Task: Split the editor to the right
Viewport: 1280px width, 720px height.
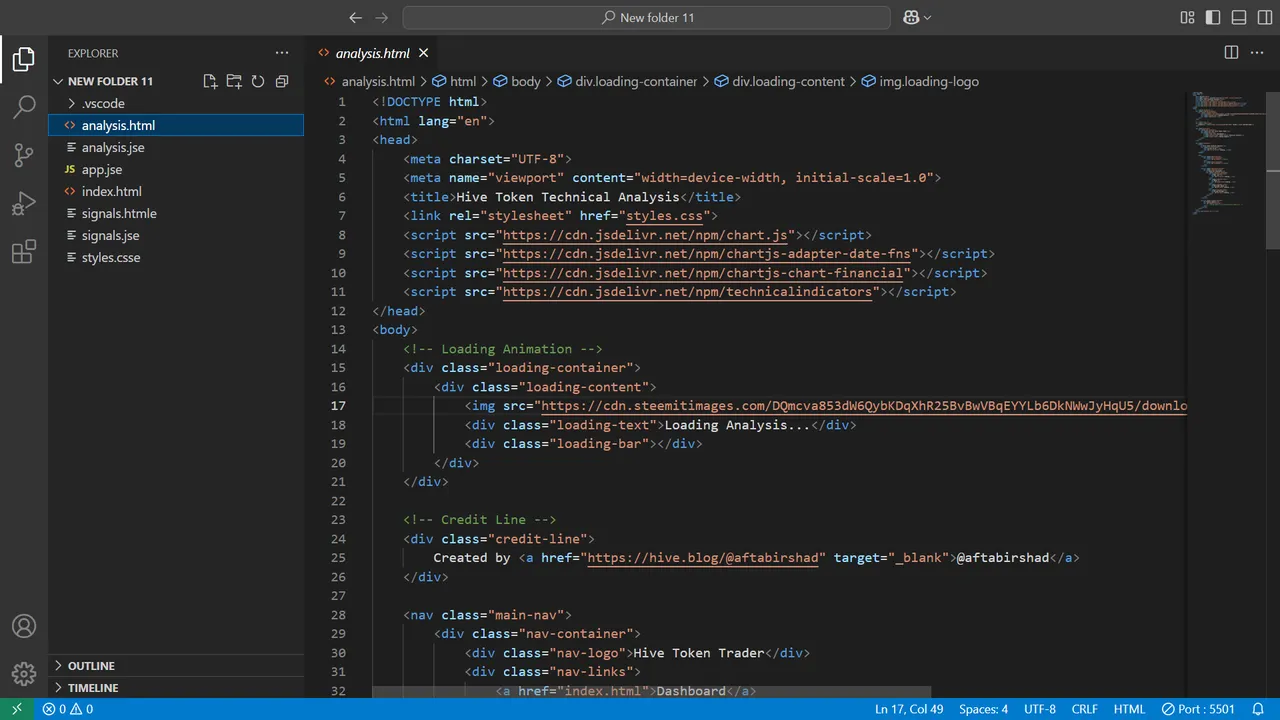Action: (x=1231, y=53)
